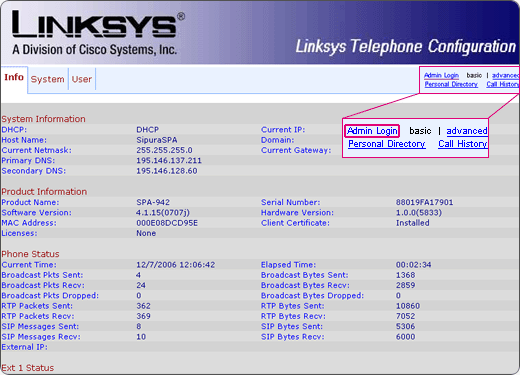Click the 'SIP Messages Sent:' label

coord(40,327)
